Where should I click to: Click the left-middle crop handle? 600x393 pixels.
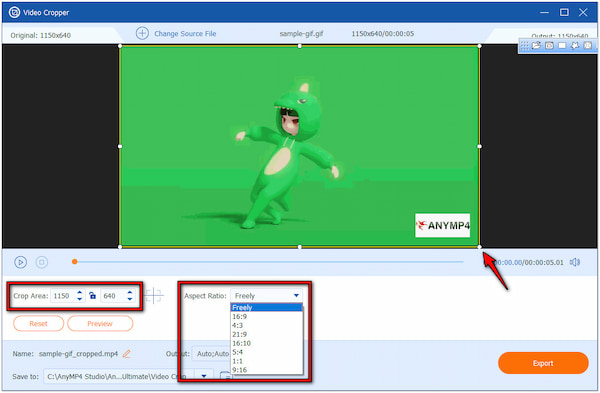[x=120, y=146]
